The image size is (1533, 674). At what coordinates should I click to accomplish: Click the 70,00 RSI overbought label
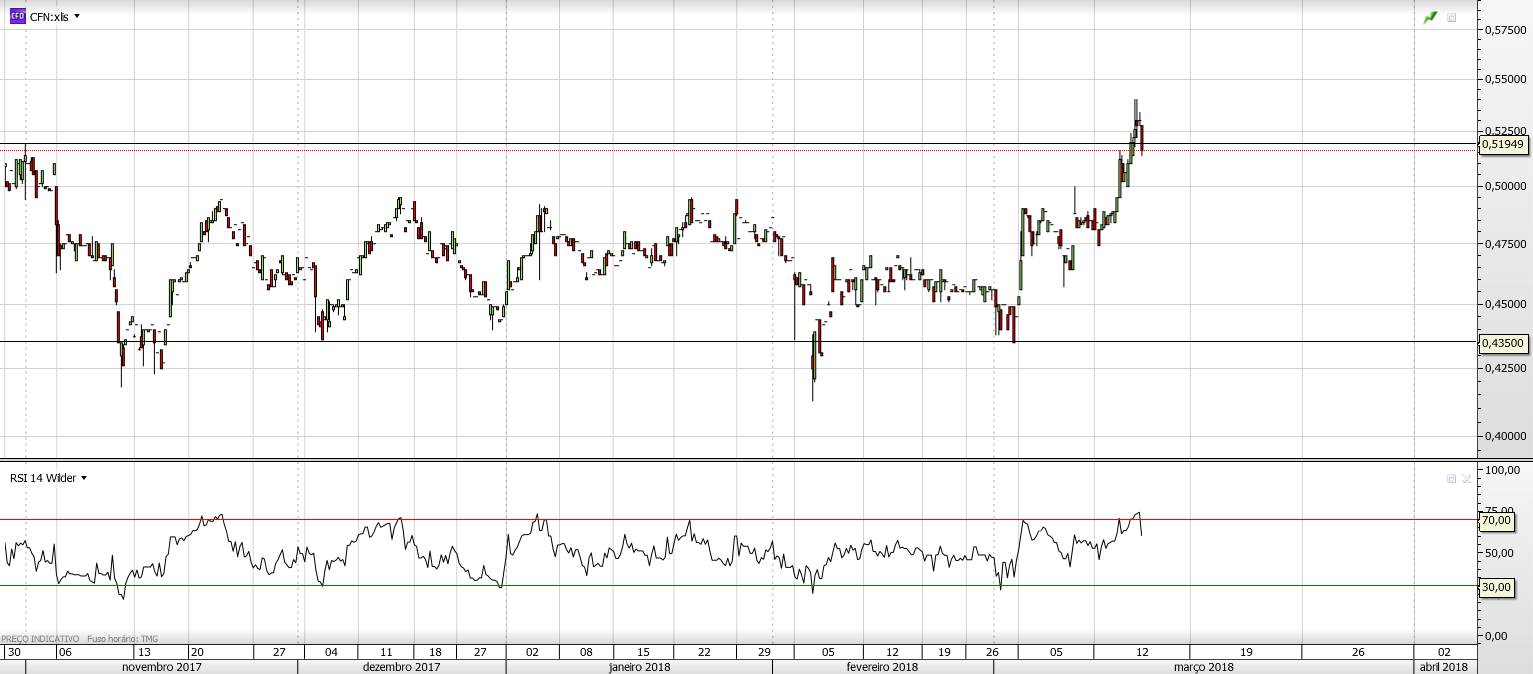point(1496,520)
